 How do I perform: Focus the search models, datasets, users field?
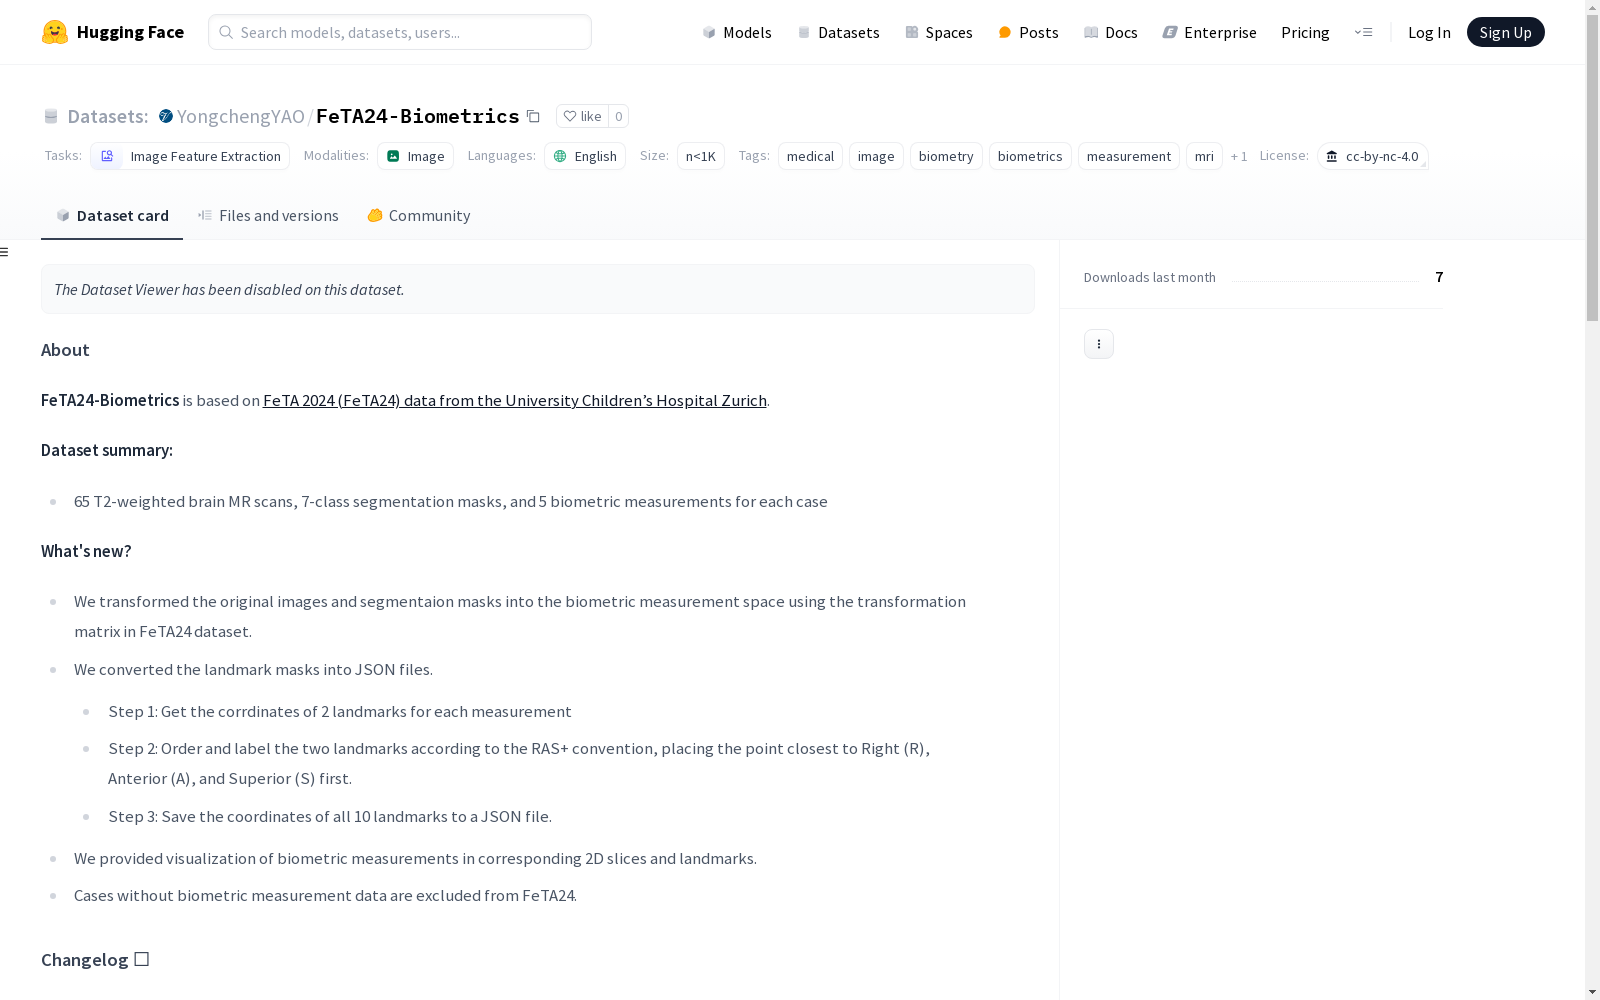point(400,32)
